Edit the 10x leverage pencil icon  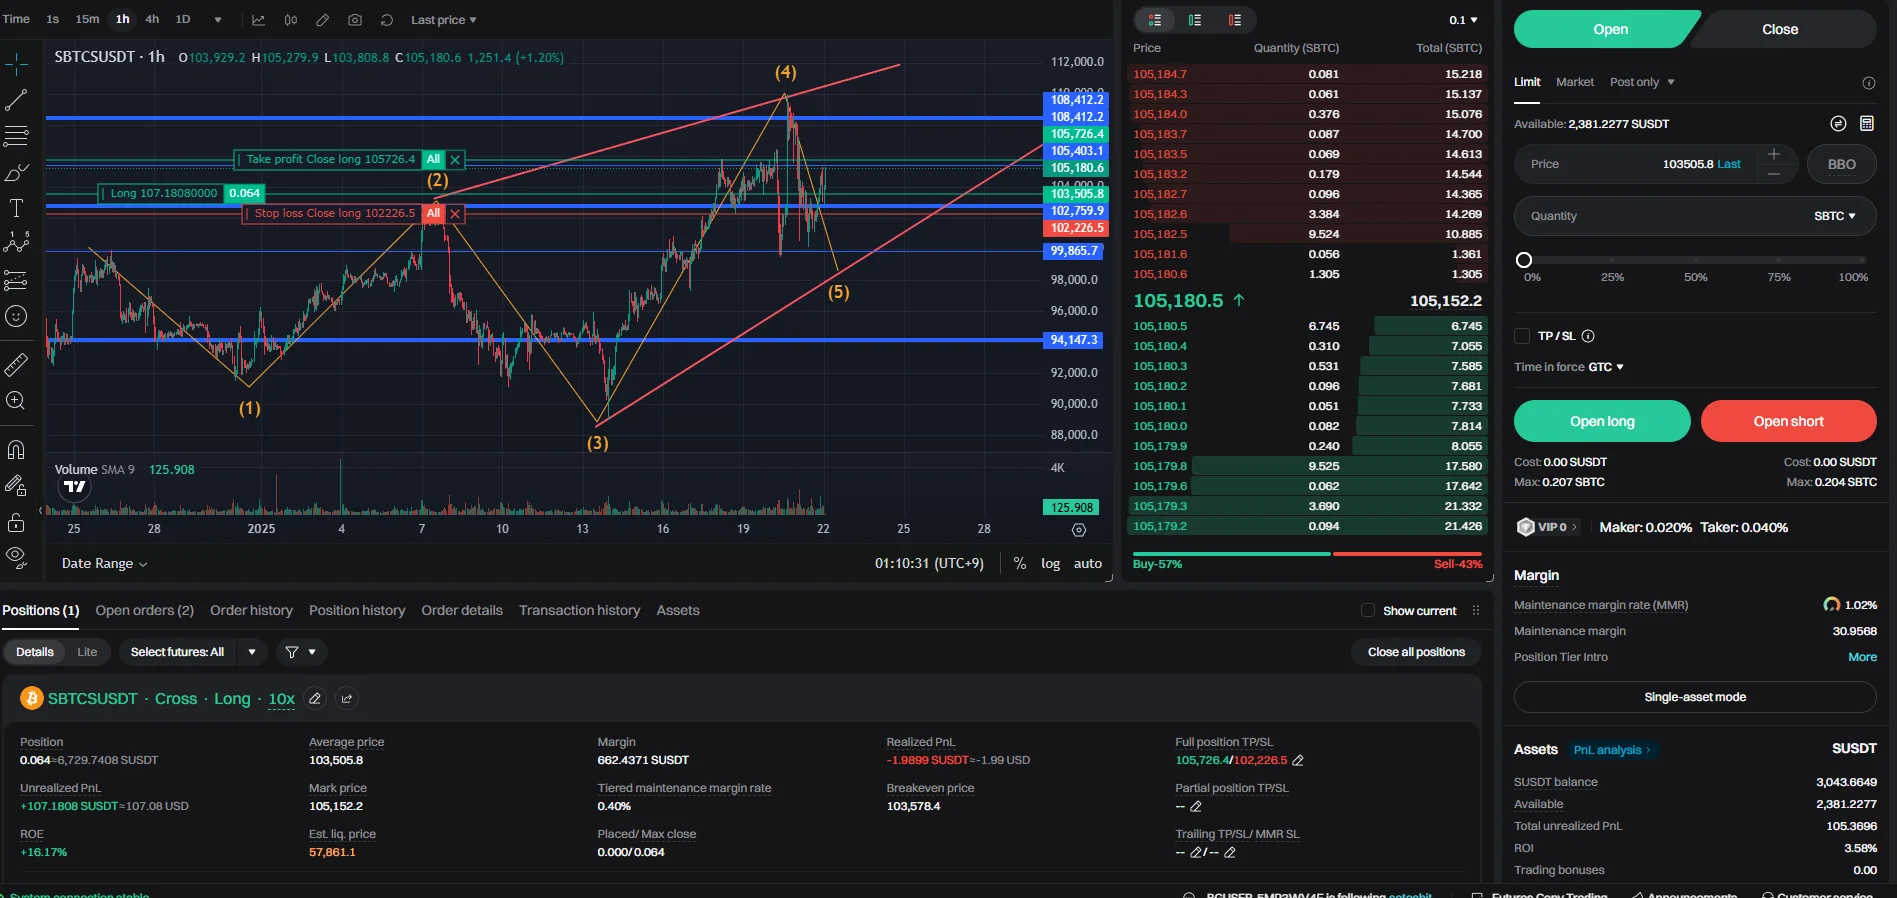click(315, 698)
